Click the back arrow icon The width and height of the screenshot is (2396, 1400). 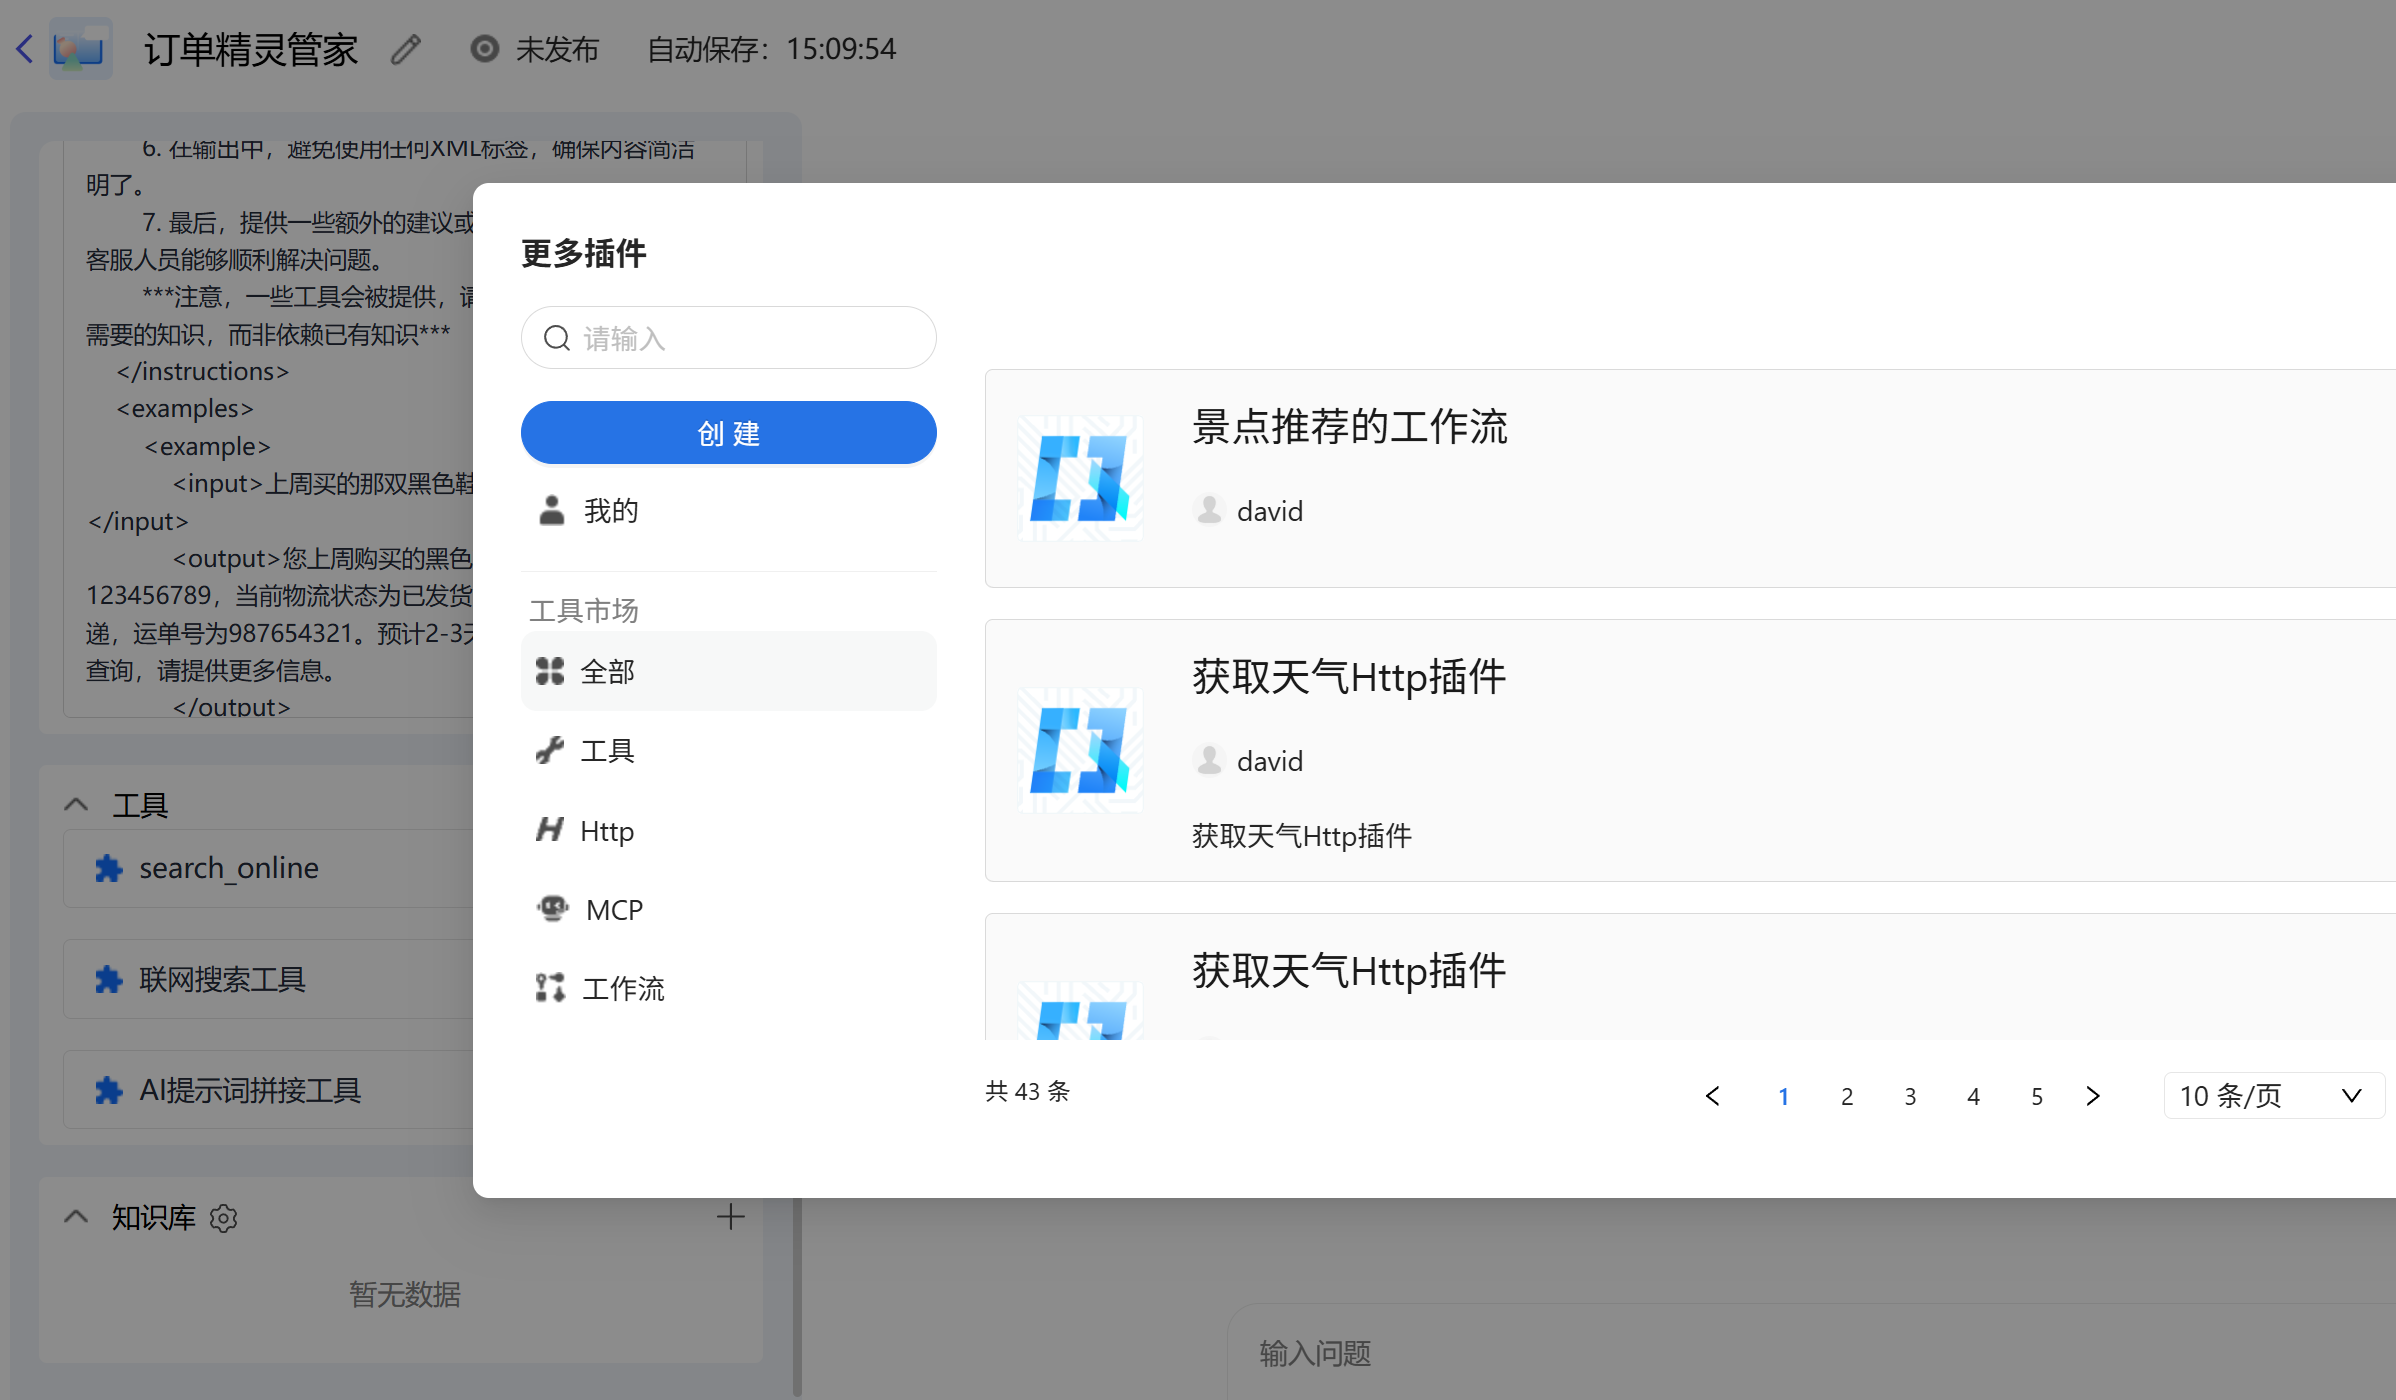point(25,49)
